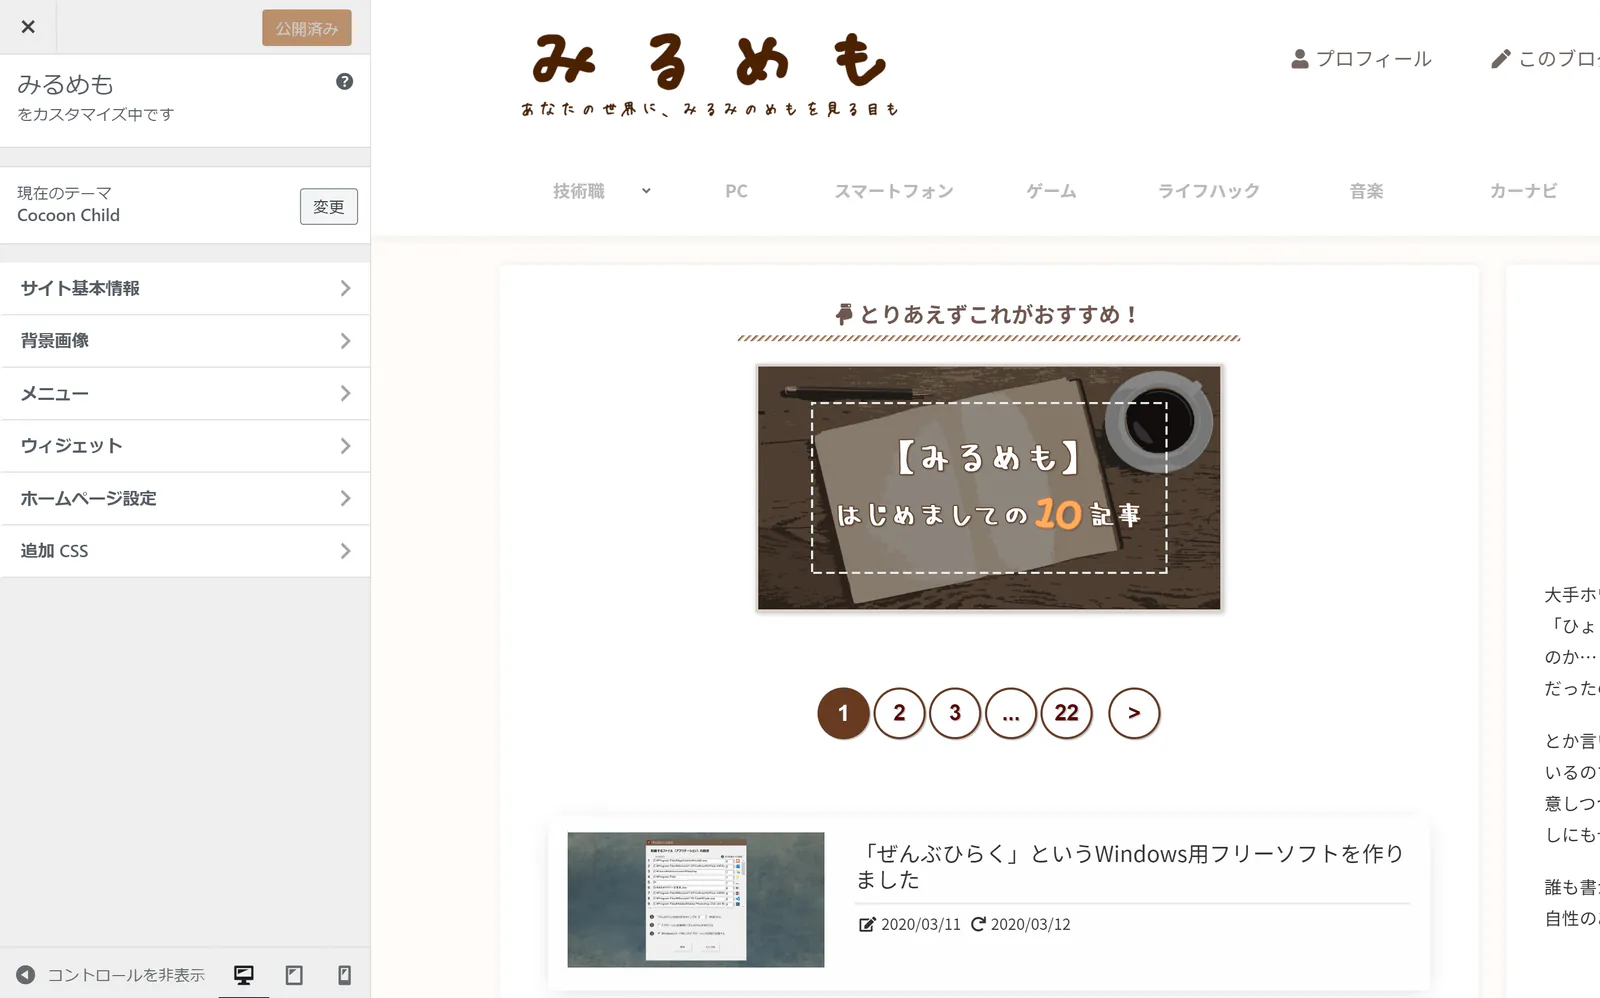Expand the ウィジェット section
Viewport: 1600px width, 998px height.
tap(185, 446)
